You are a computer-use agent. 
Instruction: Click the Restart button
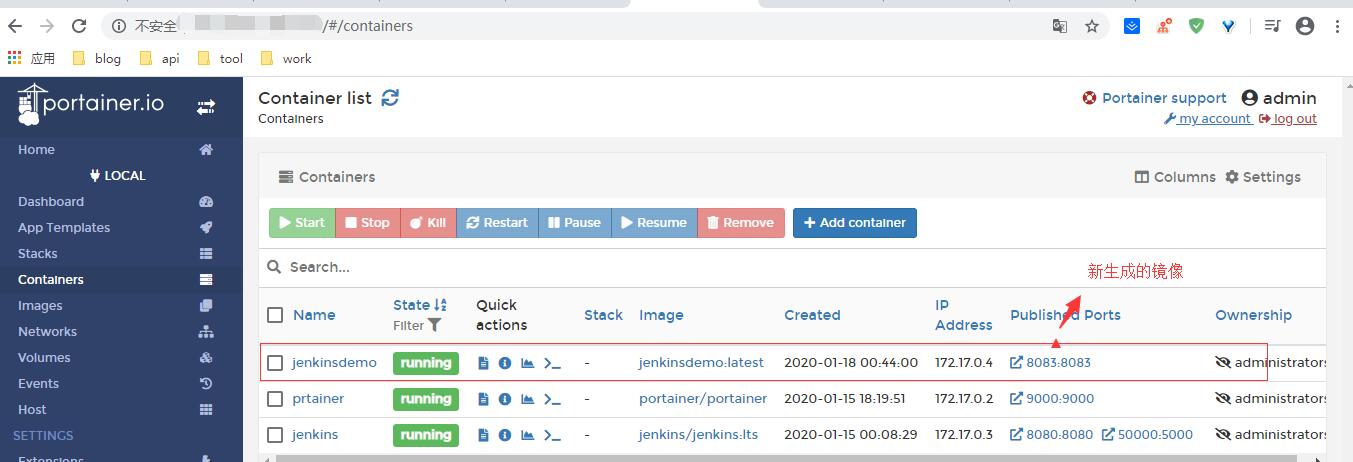coord(497,223)
